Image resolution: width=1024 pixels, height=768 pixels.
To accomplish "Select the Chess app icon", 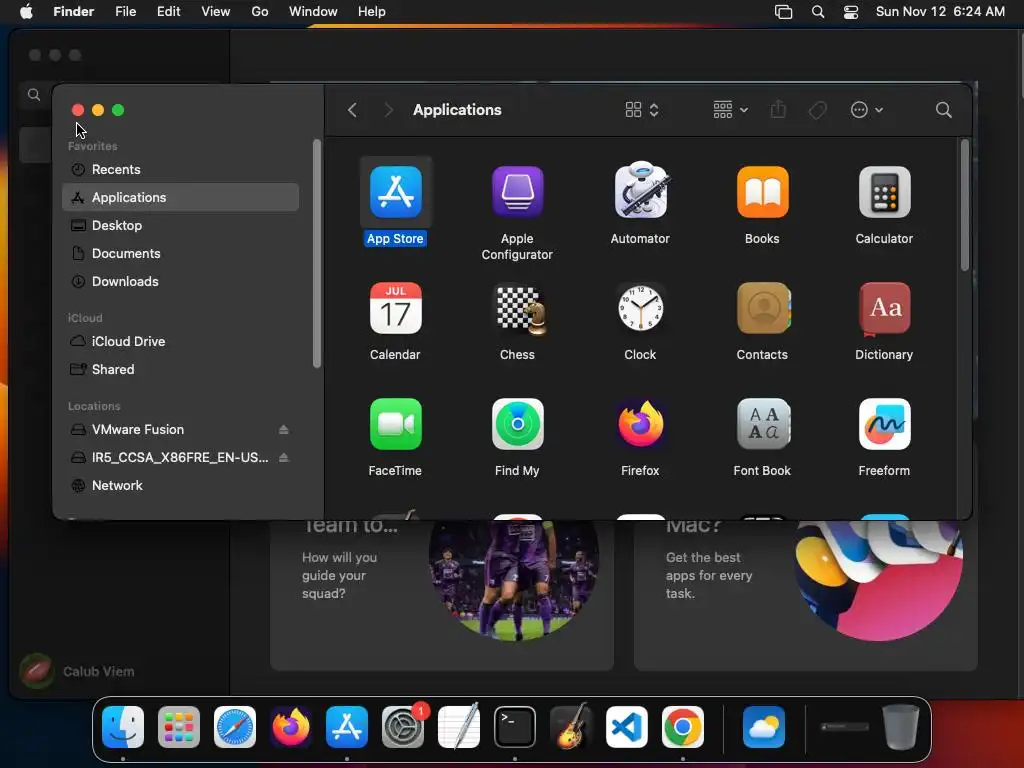I will (519, 310).
